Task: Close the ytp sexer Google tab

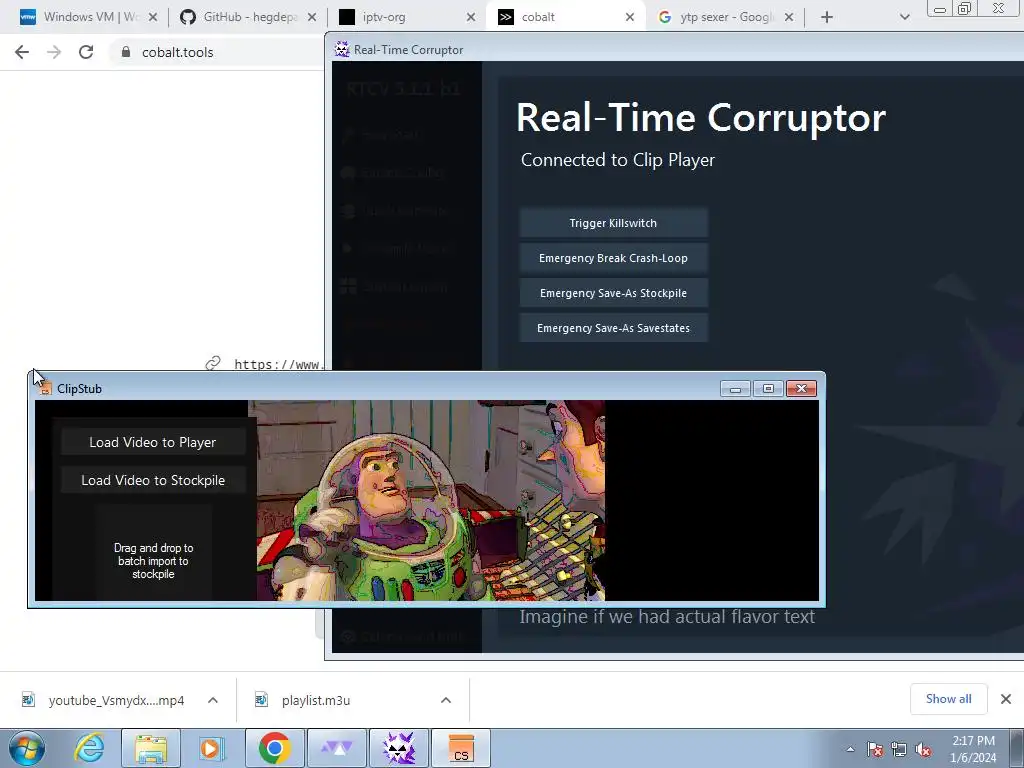Action: click(789, 17)
